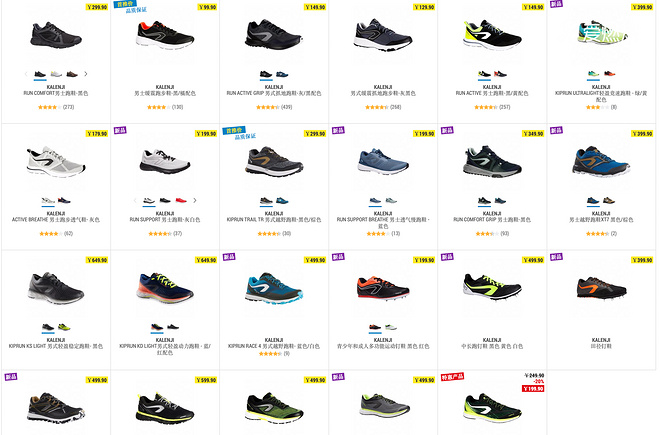Open the blue Kiprun Race 4 shoe image
The width and height of the screenshot is (660, 435).
click(x=274, y=289)
